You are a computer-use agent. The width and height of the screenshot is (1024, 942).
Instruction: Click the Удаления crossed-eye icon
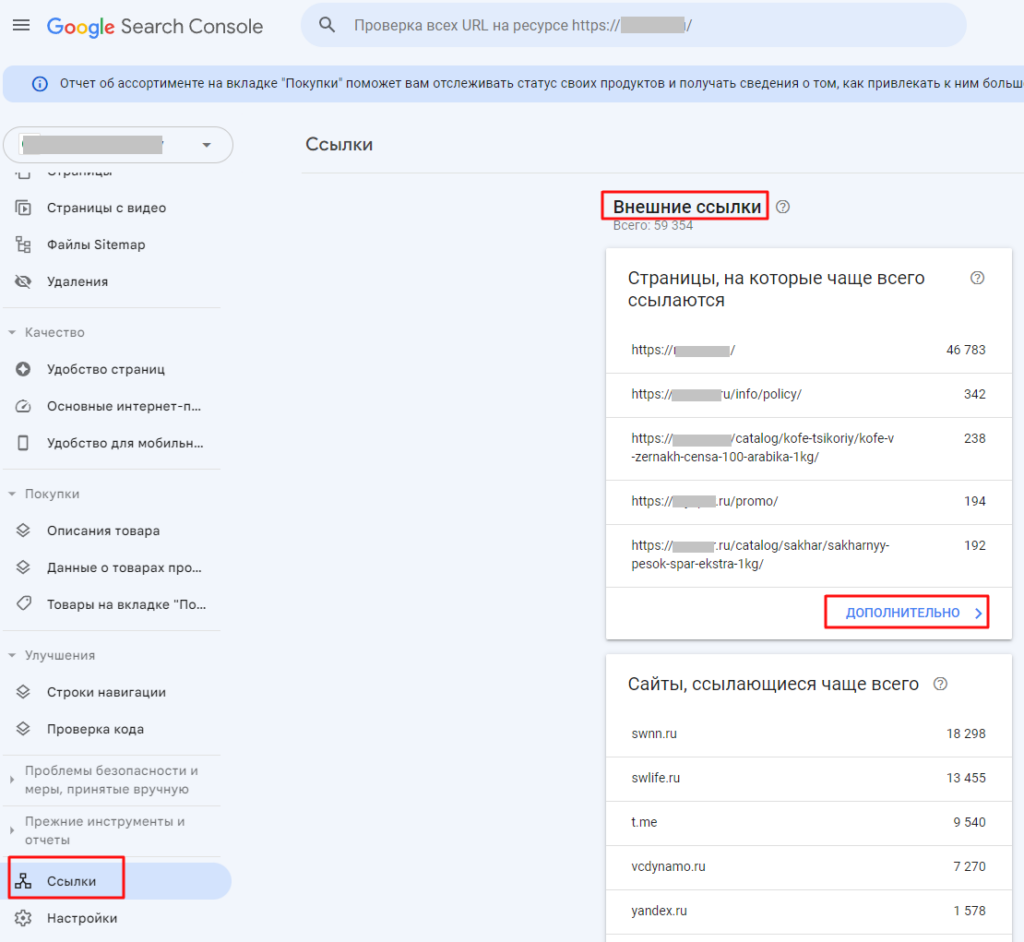tap(23, 282)
